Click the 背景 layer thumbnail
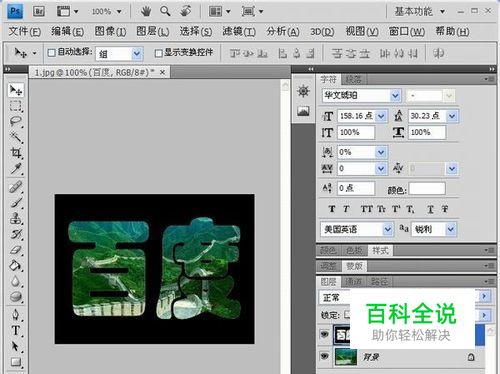 [345, 357]
